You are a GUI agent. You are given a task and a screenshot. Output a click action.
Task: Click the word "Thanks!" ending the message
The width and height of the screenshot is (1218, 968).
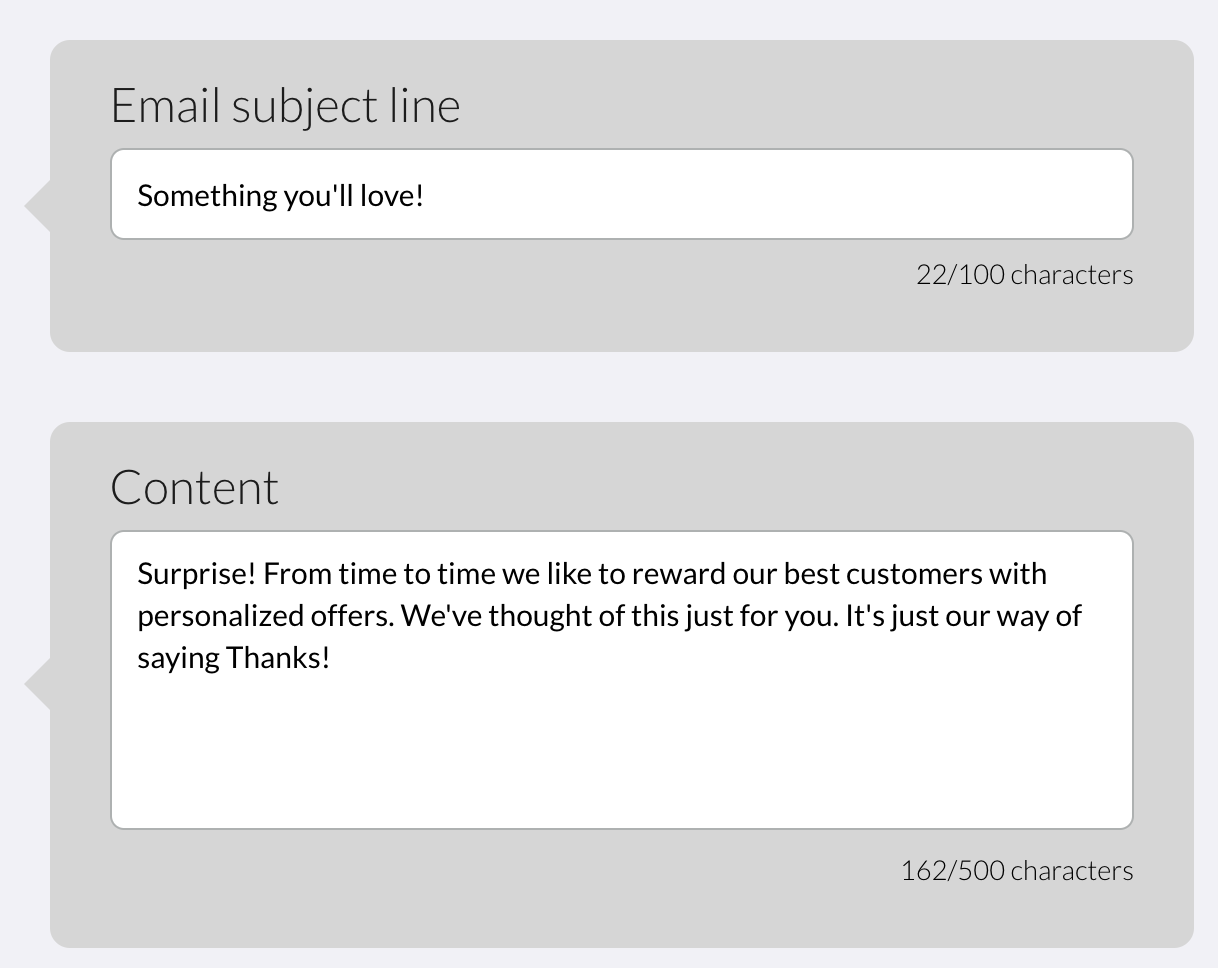point(277,658)
